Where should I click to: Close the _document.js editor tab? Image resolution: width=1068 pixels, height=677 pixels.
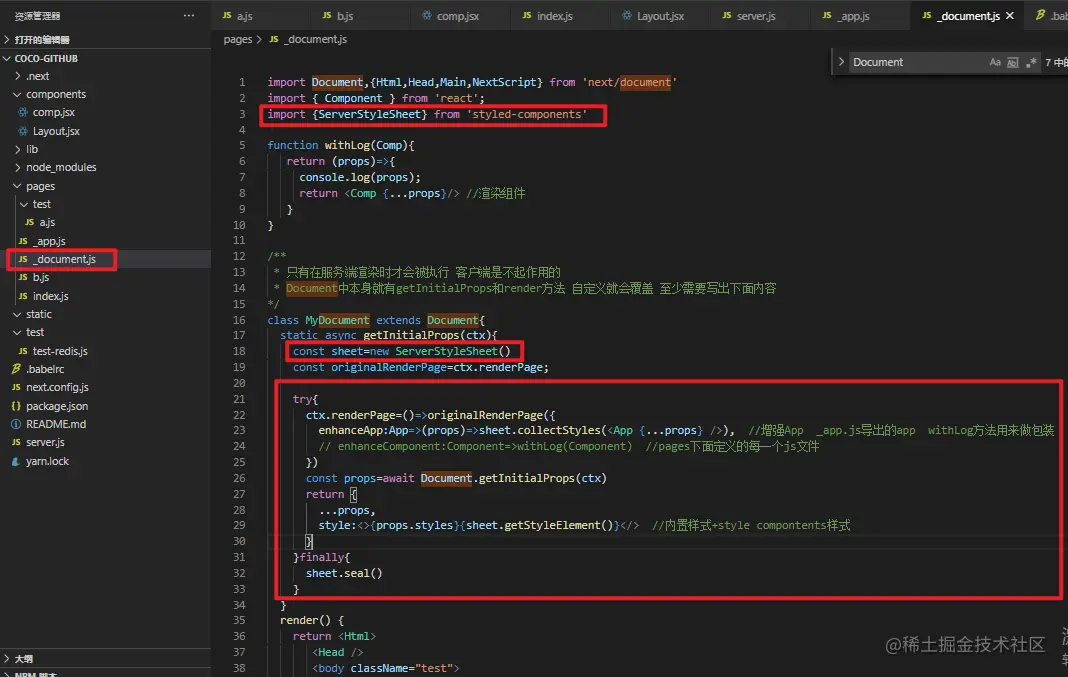coord(1009,16)
